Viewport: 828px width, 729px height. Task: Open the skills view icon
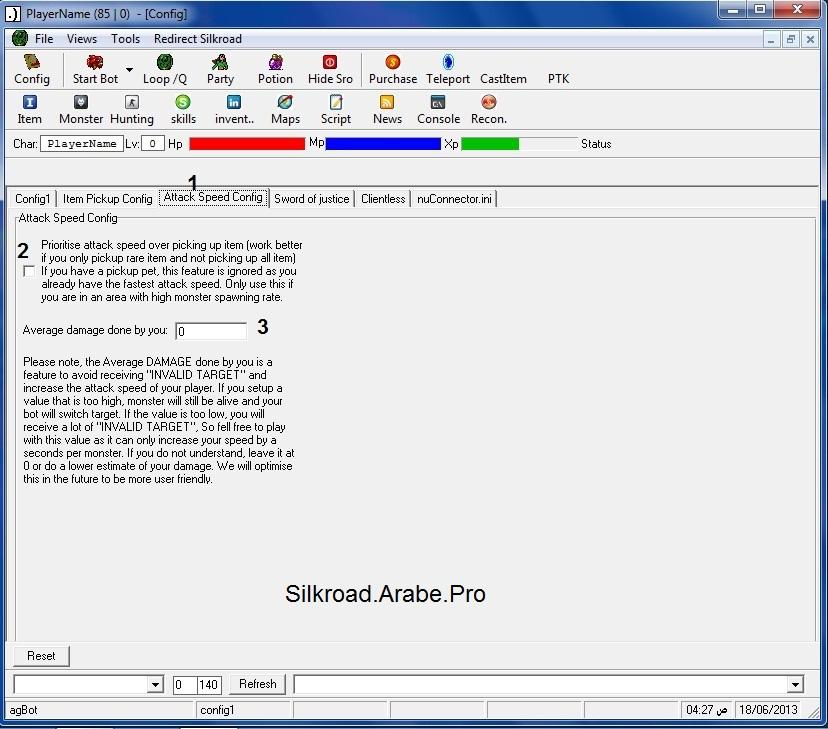pyautogui.click(x=183, y=110)
